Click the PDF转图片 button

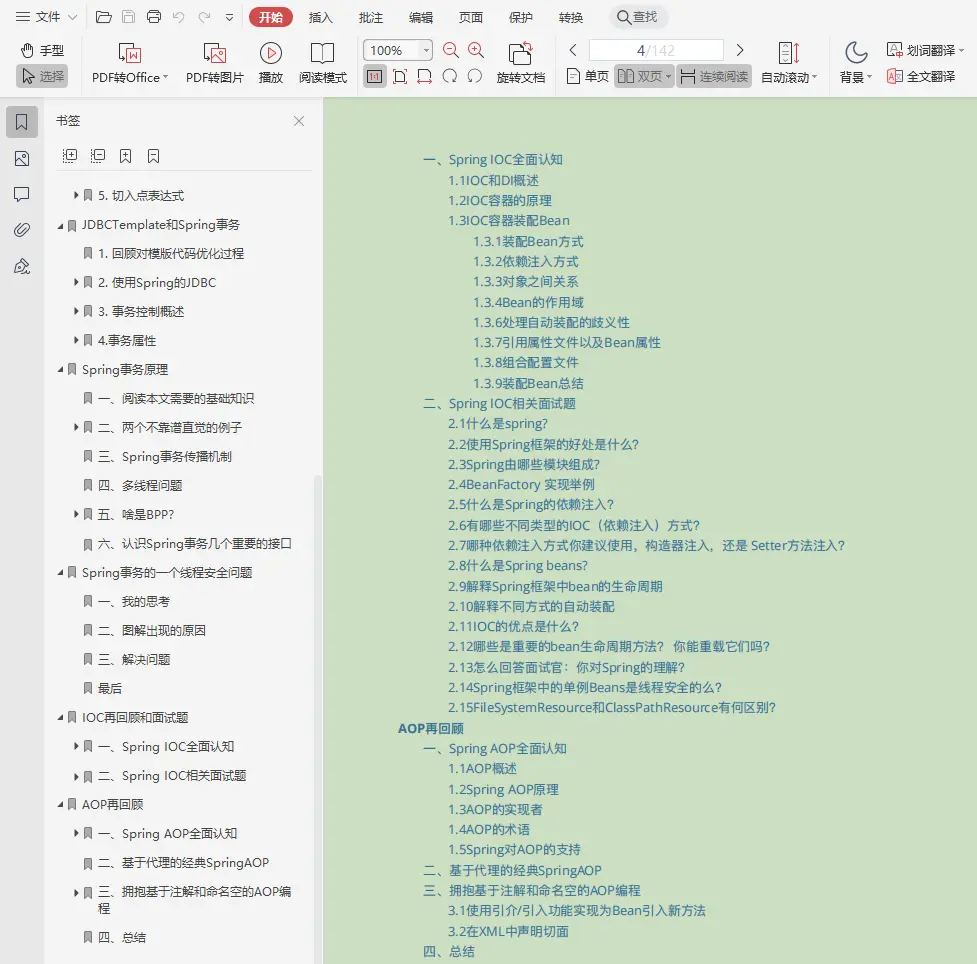pos(214,62)
